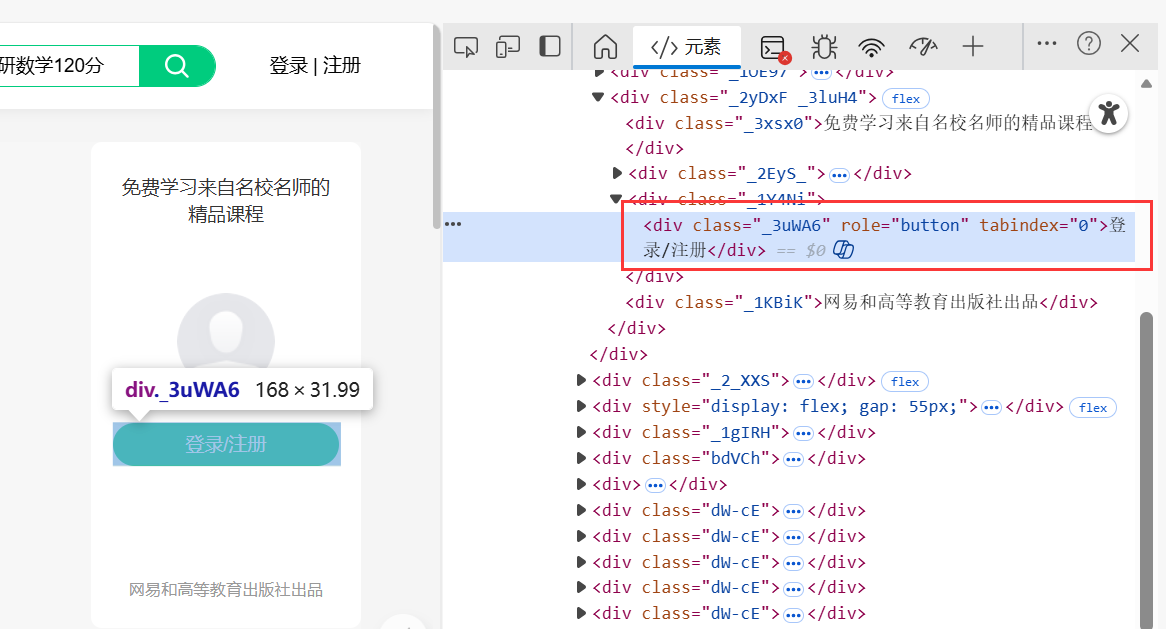Click the search field with 研数学120分
Screen dimensions: 1166x629
69,65
